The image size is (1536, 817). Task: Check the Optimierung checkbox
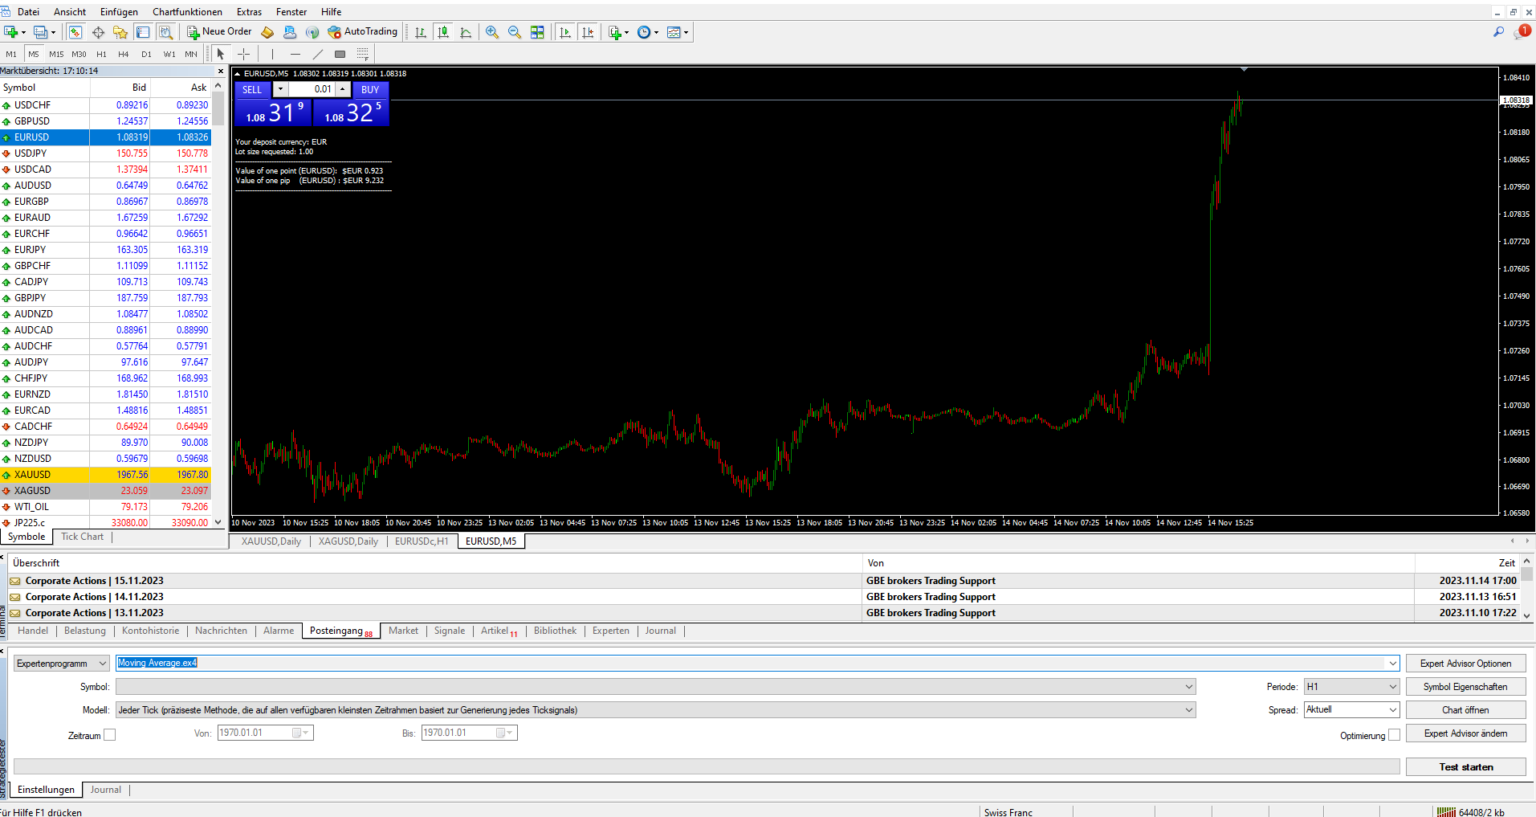coord(1396,733)
